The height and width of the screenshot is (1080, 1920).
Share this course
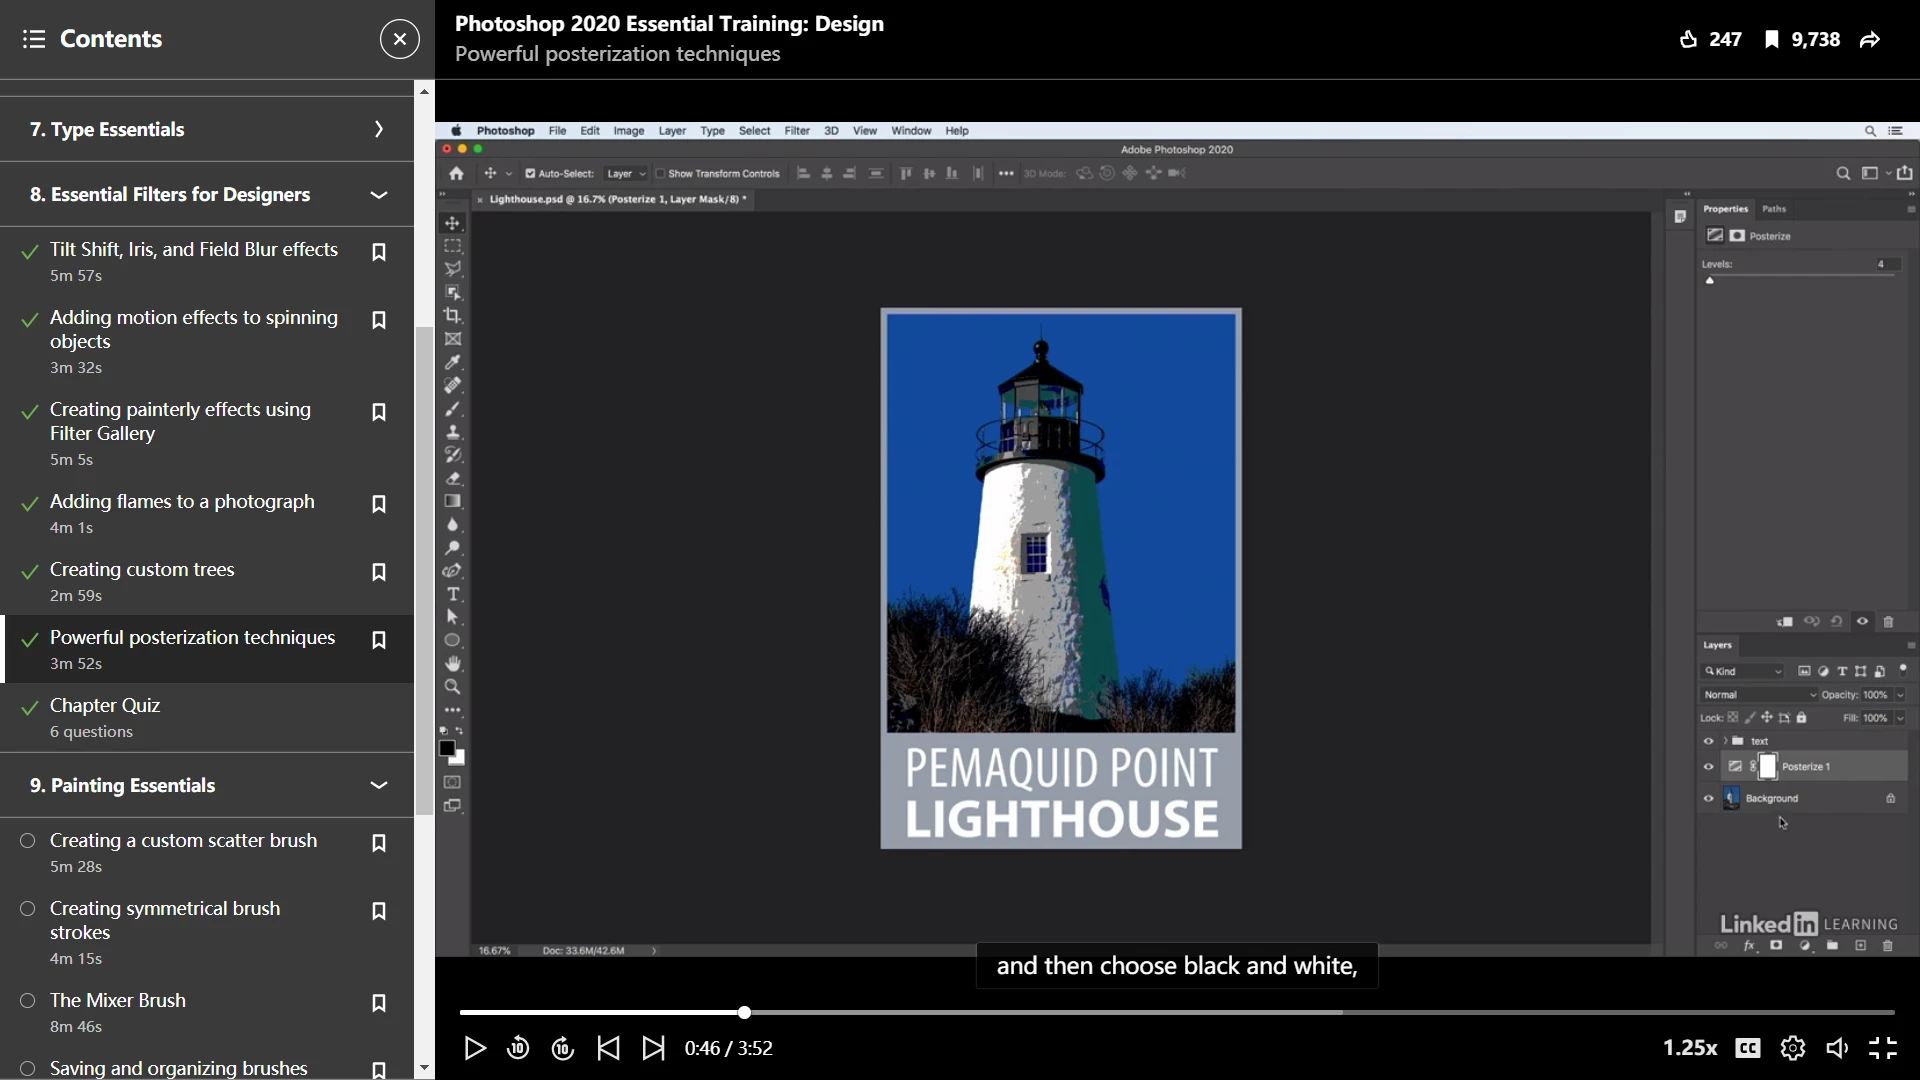click(x=1870, y=40)
